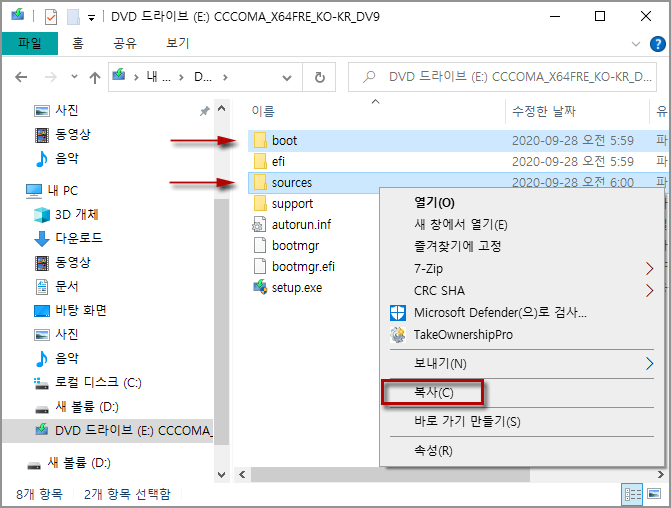Open the blue Help question mark icon
This screenshot has width=671, height=508.
[x=657, y=44]
